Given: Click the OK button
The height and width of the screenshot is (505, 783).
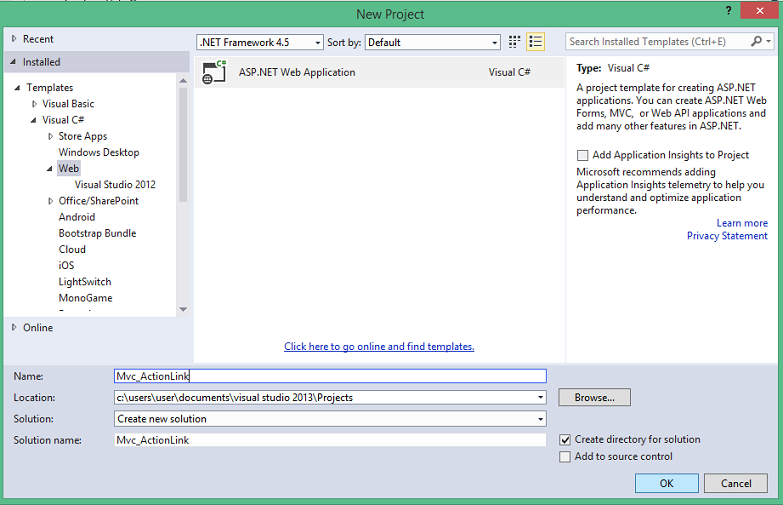Looking at the screenshot, I should (667, 483).
